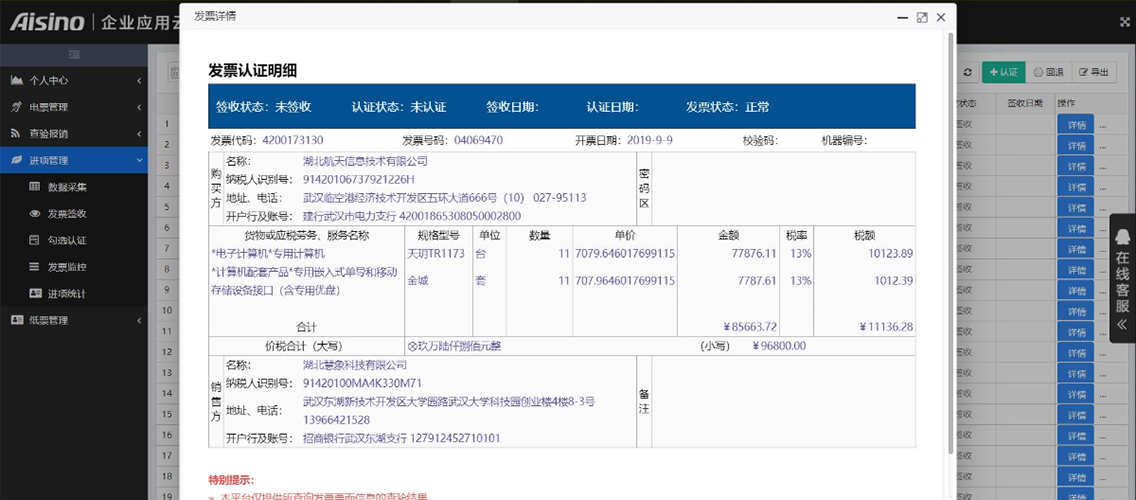Viewport: 1136px width, 500px height.
Task: Click item *电子计算机*专用计算机
Action: (268, 254)
